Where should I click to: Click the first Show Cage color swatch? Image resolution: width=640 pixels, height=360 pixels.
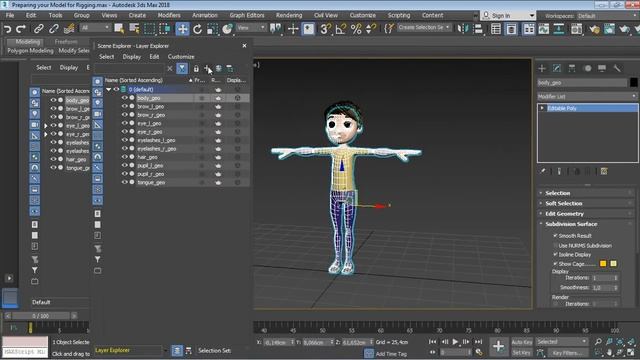(603, 264)
